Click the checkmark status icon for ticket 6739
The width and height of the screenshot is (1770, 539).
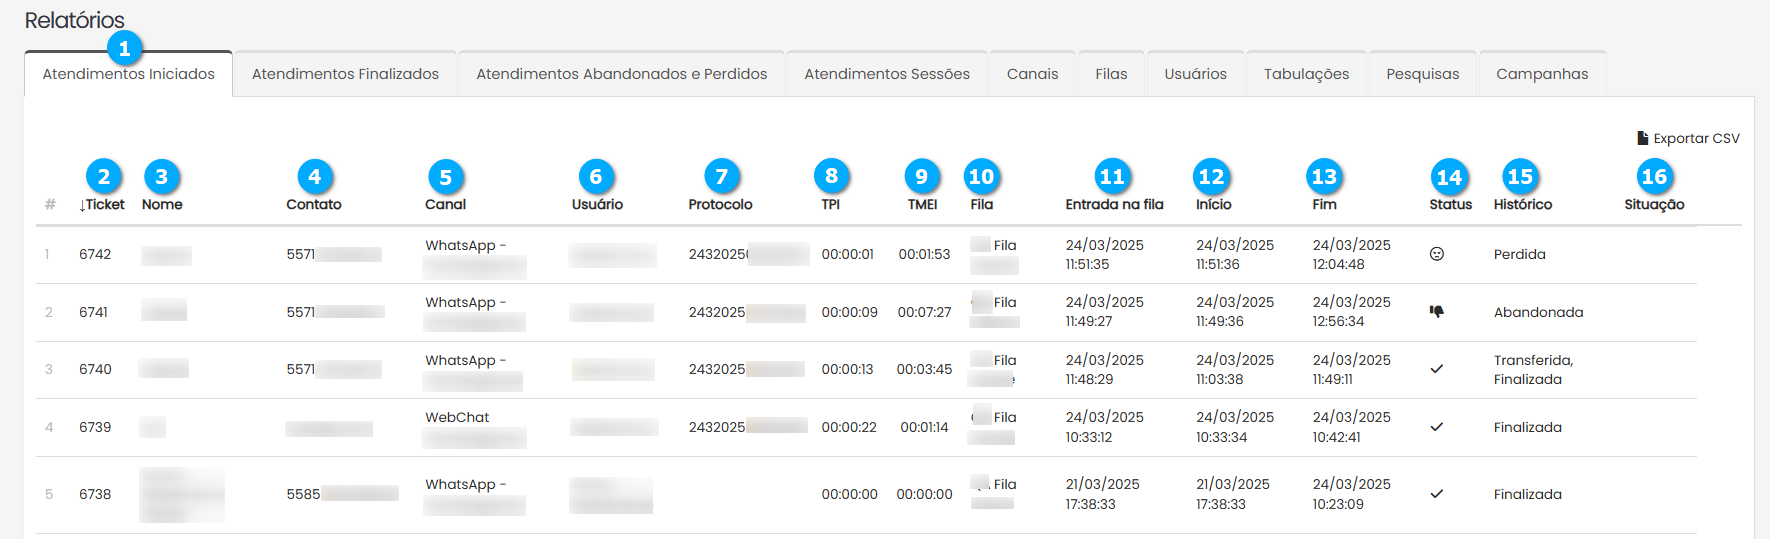click(x=1436, y=427)
